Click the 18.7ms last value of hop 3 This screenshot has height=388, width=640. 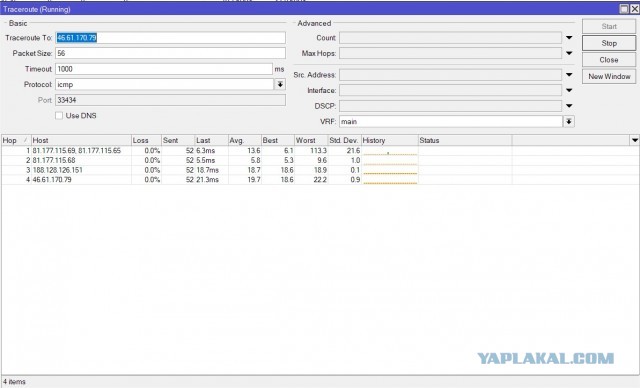[207, 170]
